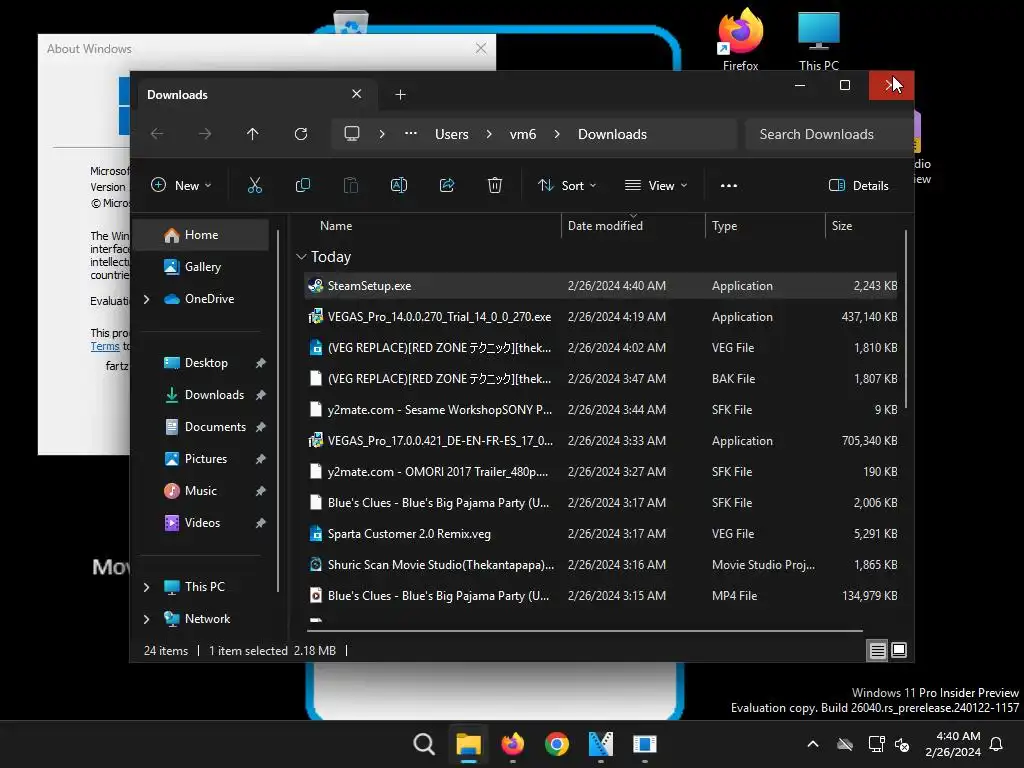Open the Firefox desktop shortcut
The height and width of the screenshot is (768, 1024).
point(741,39)
